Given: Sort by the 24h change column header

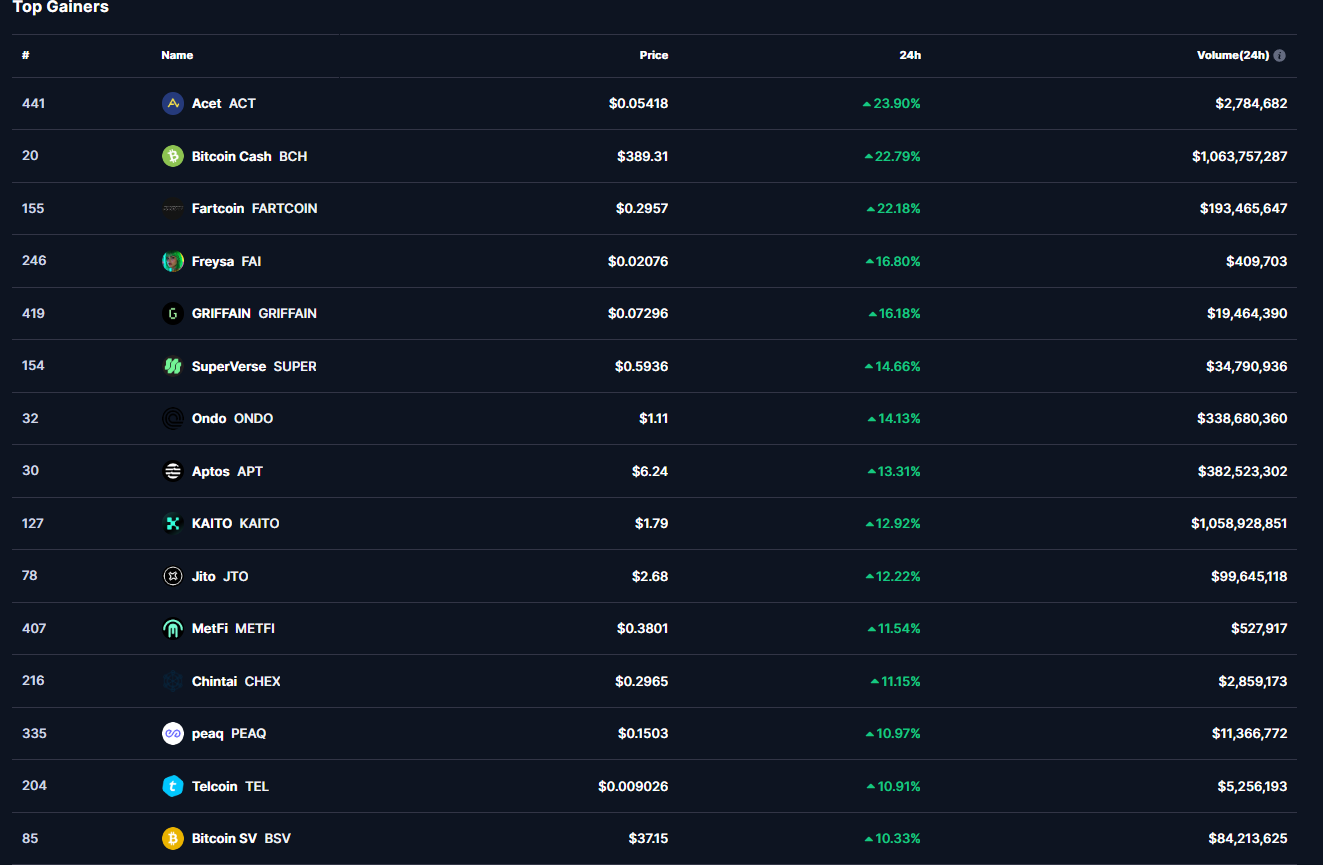Looking at the screenshot, I should point(909,55).
